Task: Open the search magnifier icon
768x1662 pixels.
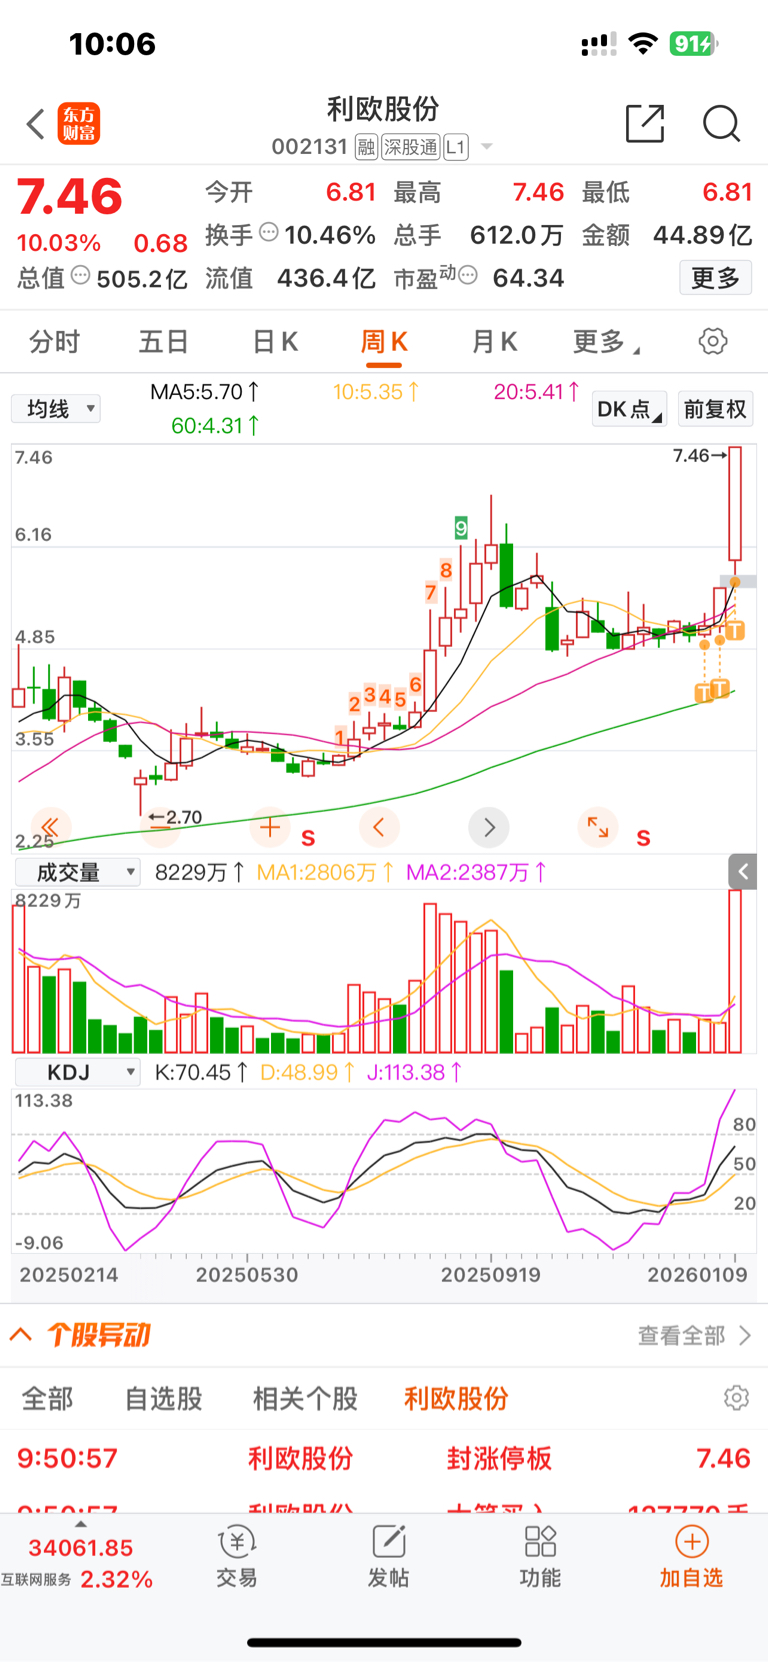Action: (x=721, y=124)
